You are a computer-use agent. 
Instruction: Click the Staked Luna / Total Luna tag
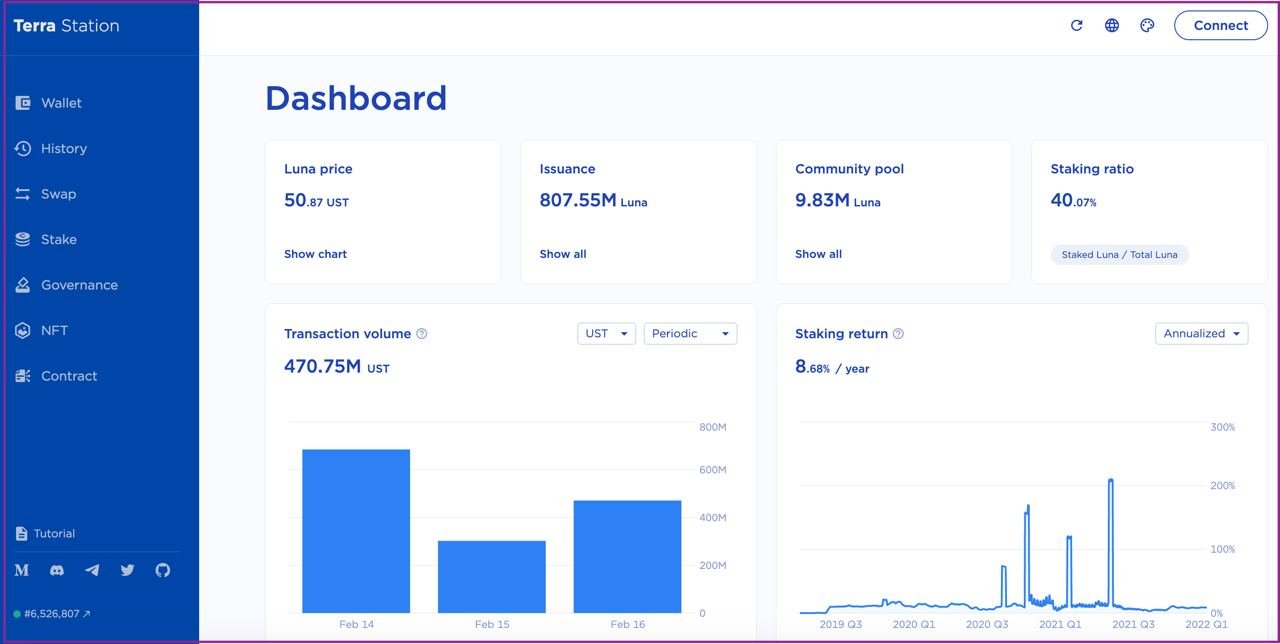1120,255
